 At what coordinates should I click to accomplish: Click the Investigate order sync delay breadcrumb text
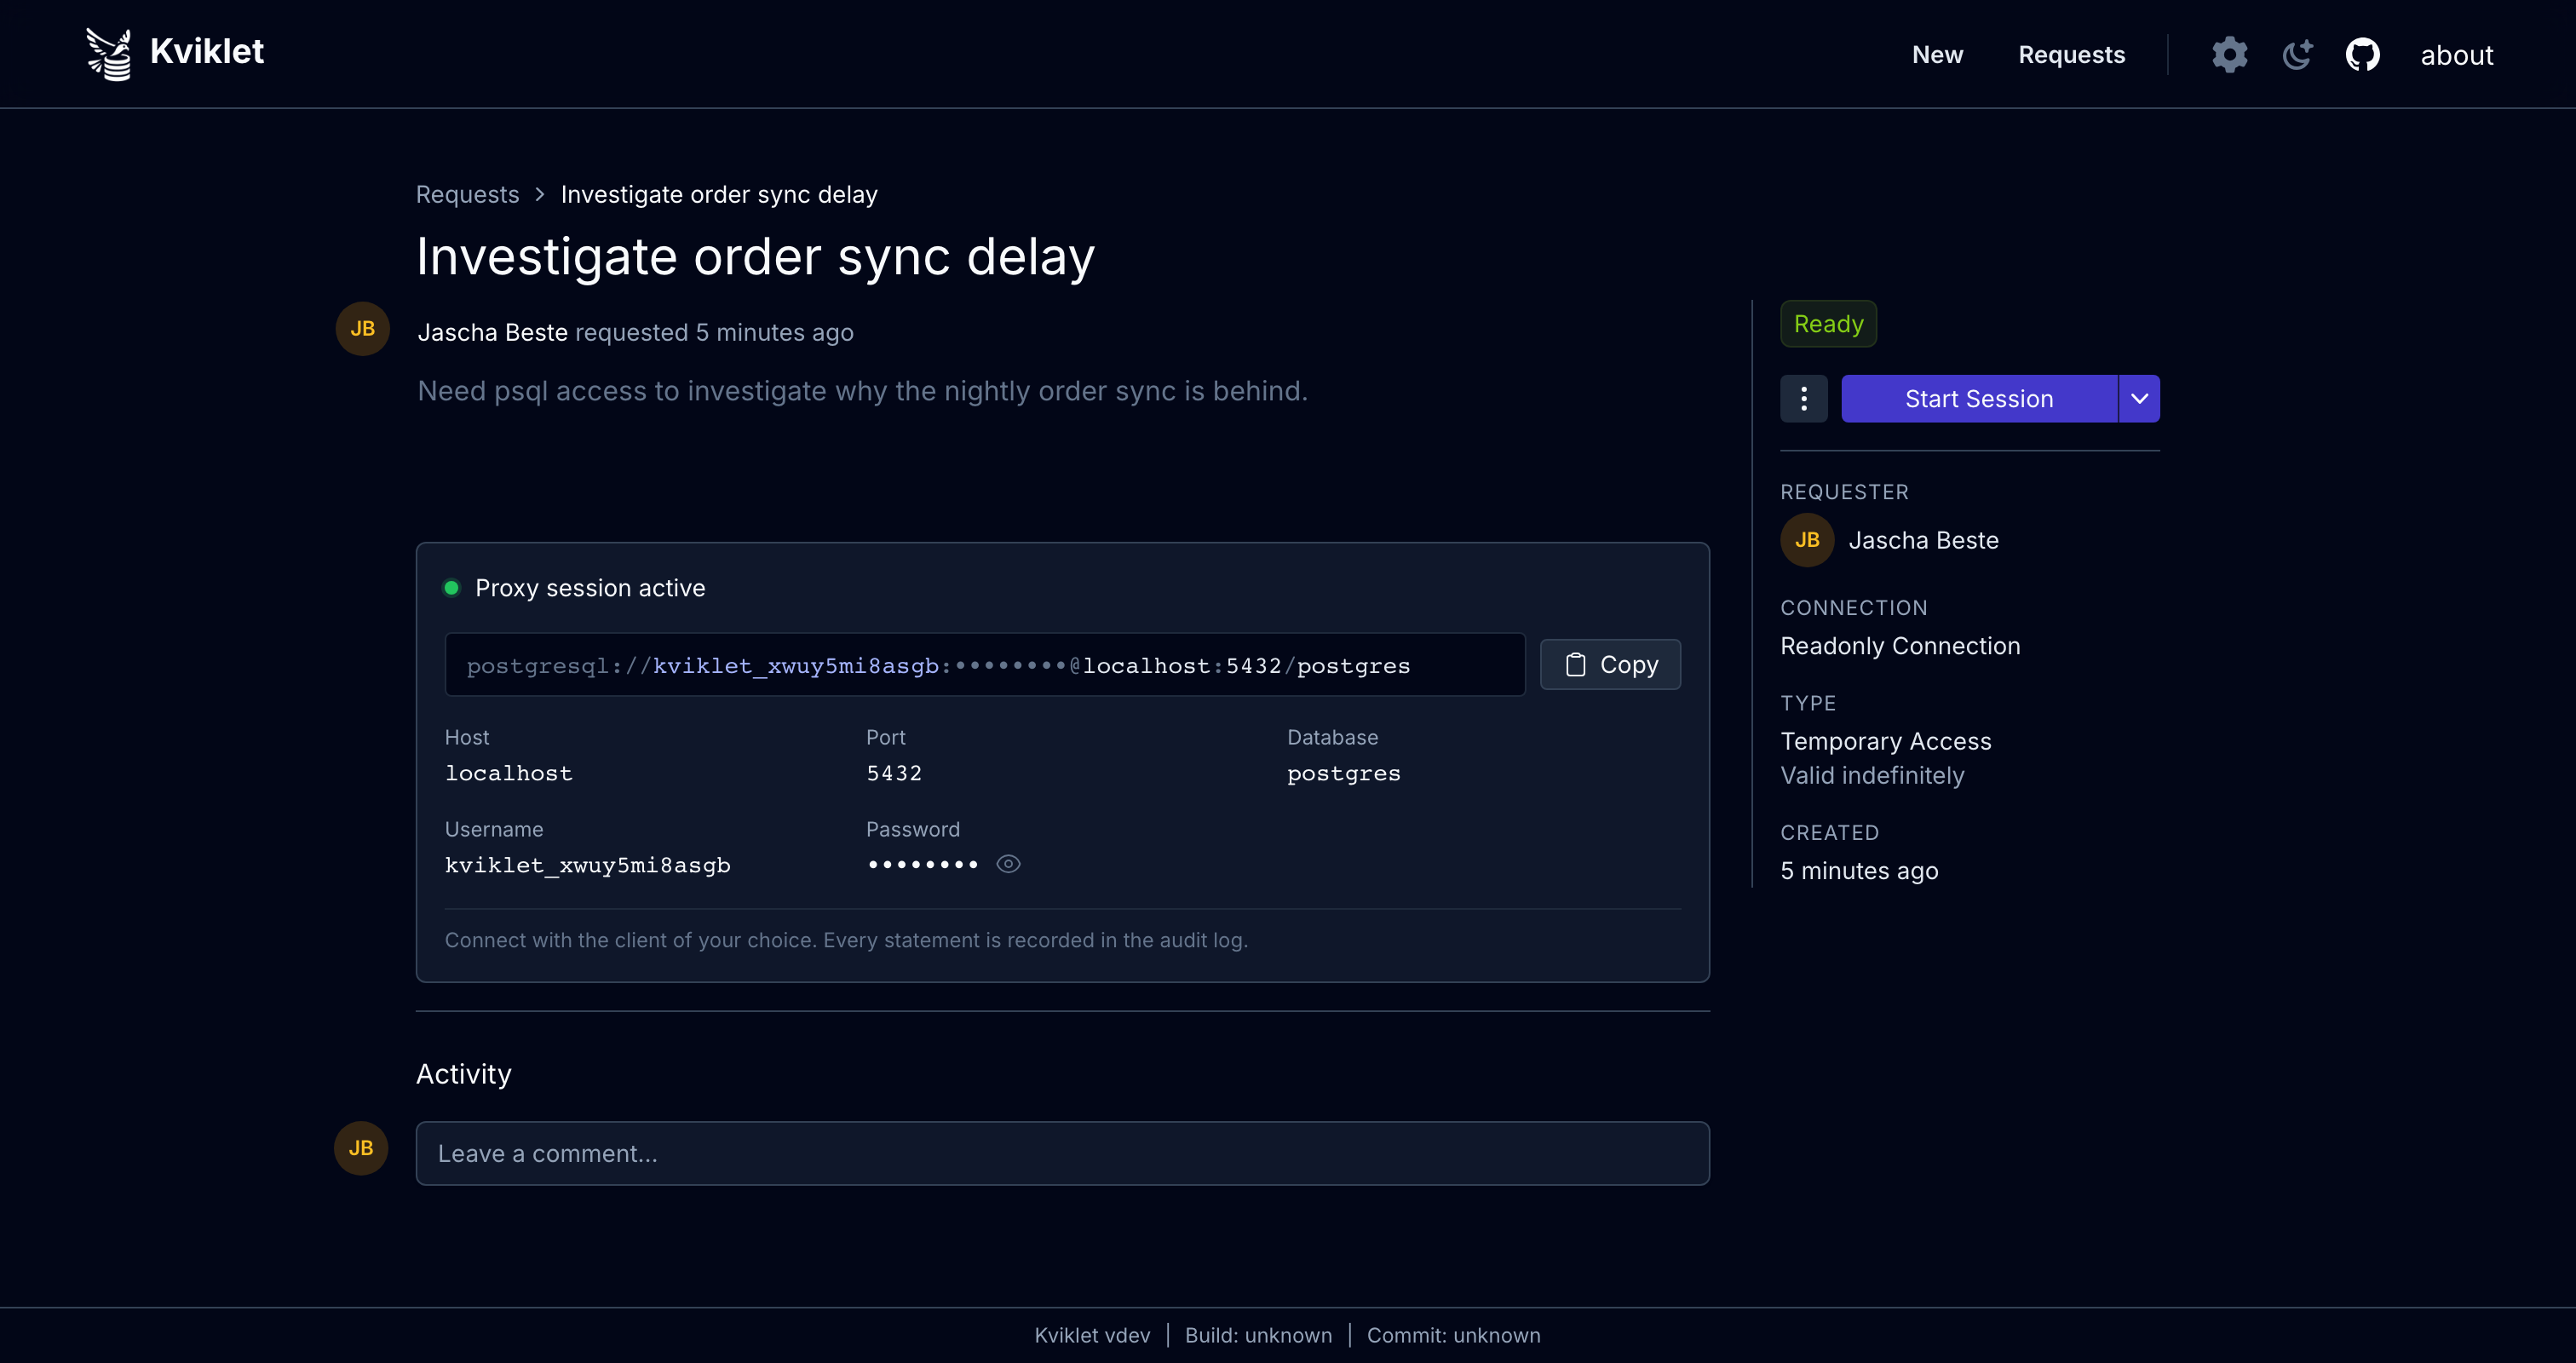coord(718,194)
